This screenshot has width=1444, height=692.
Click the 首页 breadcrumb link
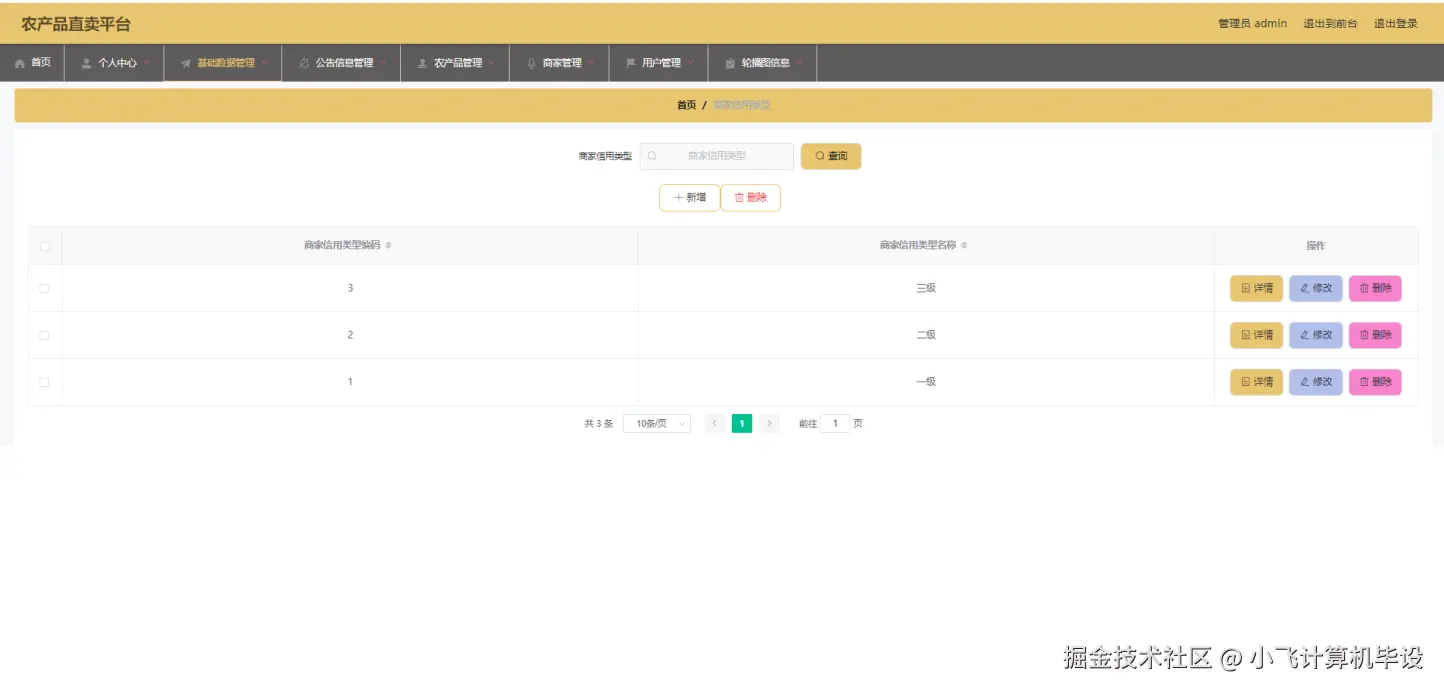[x=686, y=105]
